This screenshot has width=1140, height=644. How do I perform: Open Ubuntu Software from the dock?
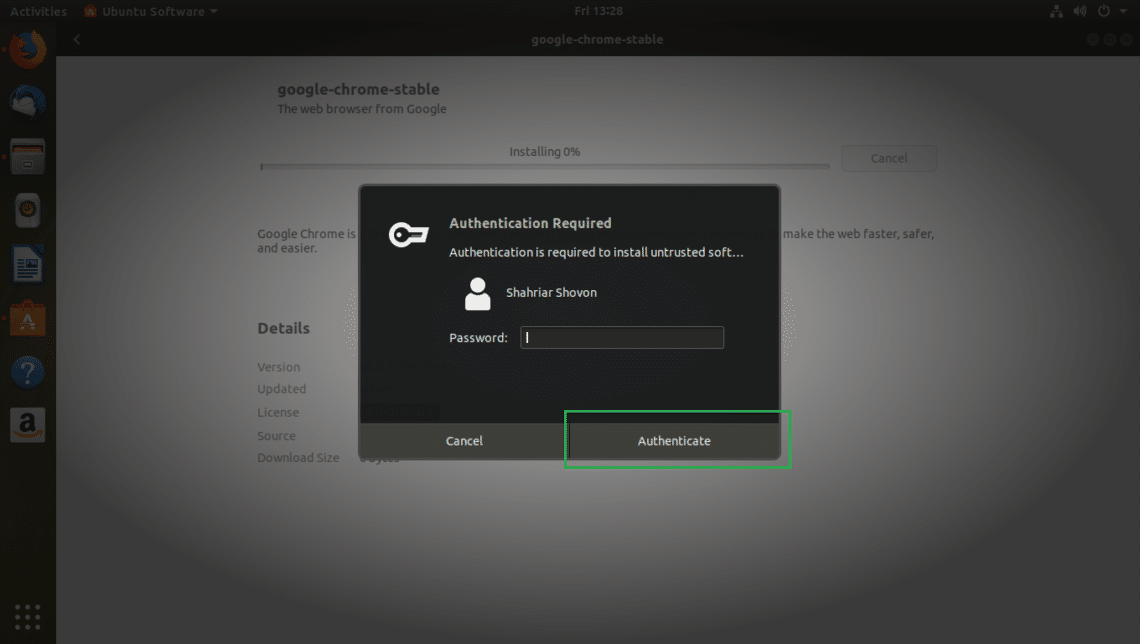coord(28,318)
